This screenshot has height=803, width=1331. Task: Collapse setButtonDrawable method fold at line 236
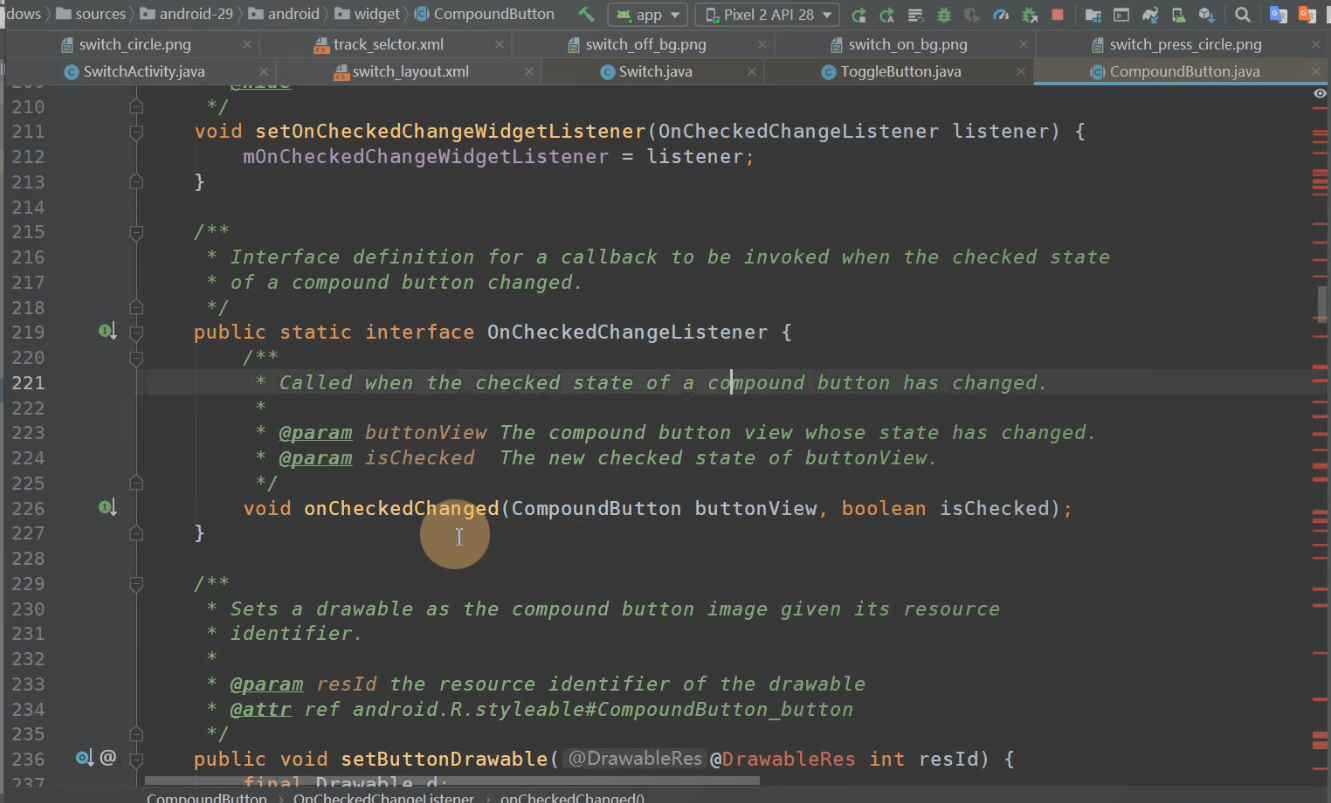(136, 759)
